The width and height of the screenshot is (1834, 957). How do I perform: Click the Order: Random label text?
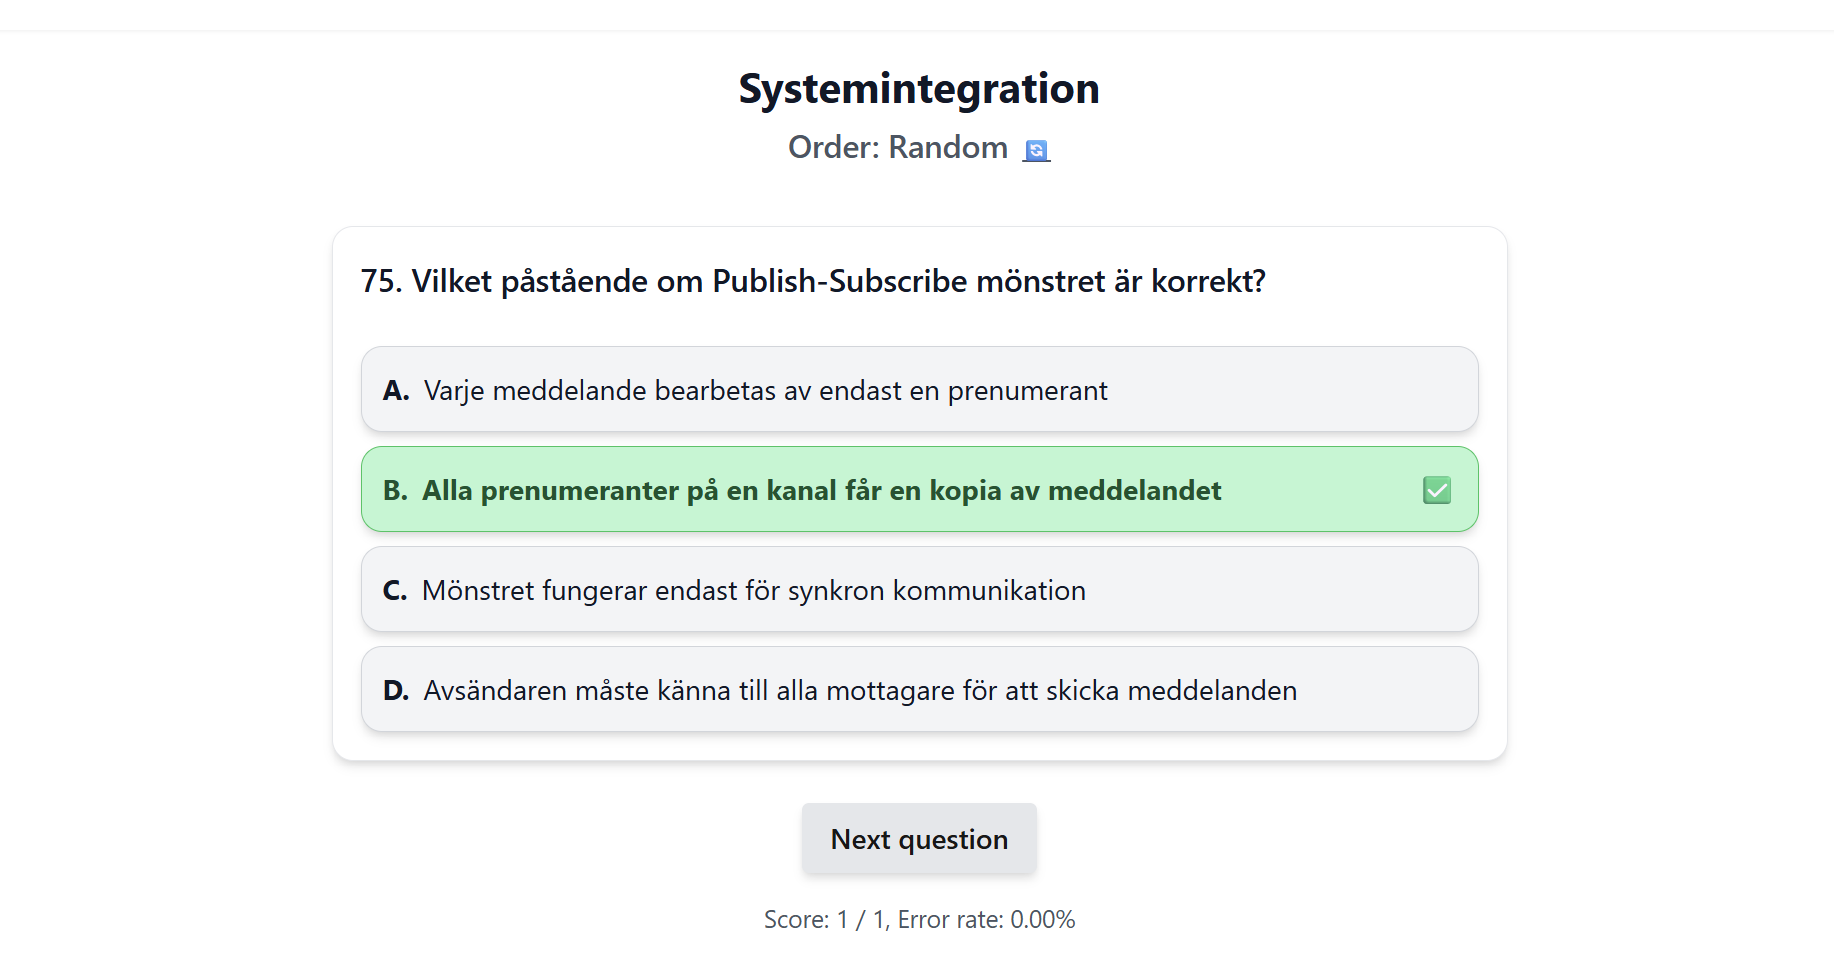897,148
